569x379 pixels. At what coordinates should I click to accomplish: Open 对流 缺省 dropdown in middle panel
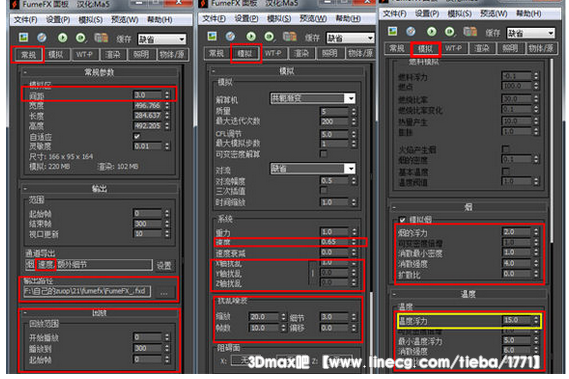pyautogui.click(x=313, y=169)
